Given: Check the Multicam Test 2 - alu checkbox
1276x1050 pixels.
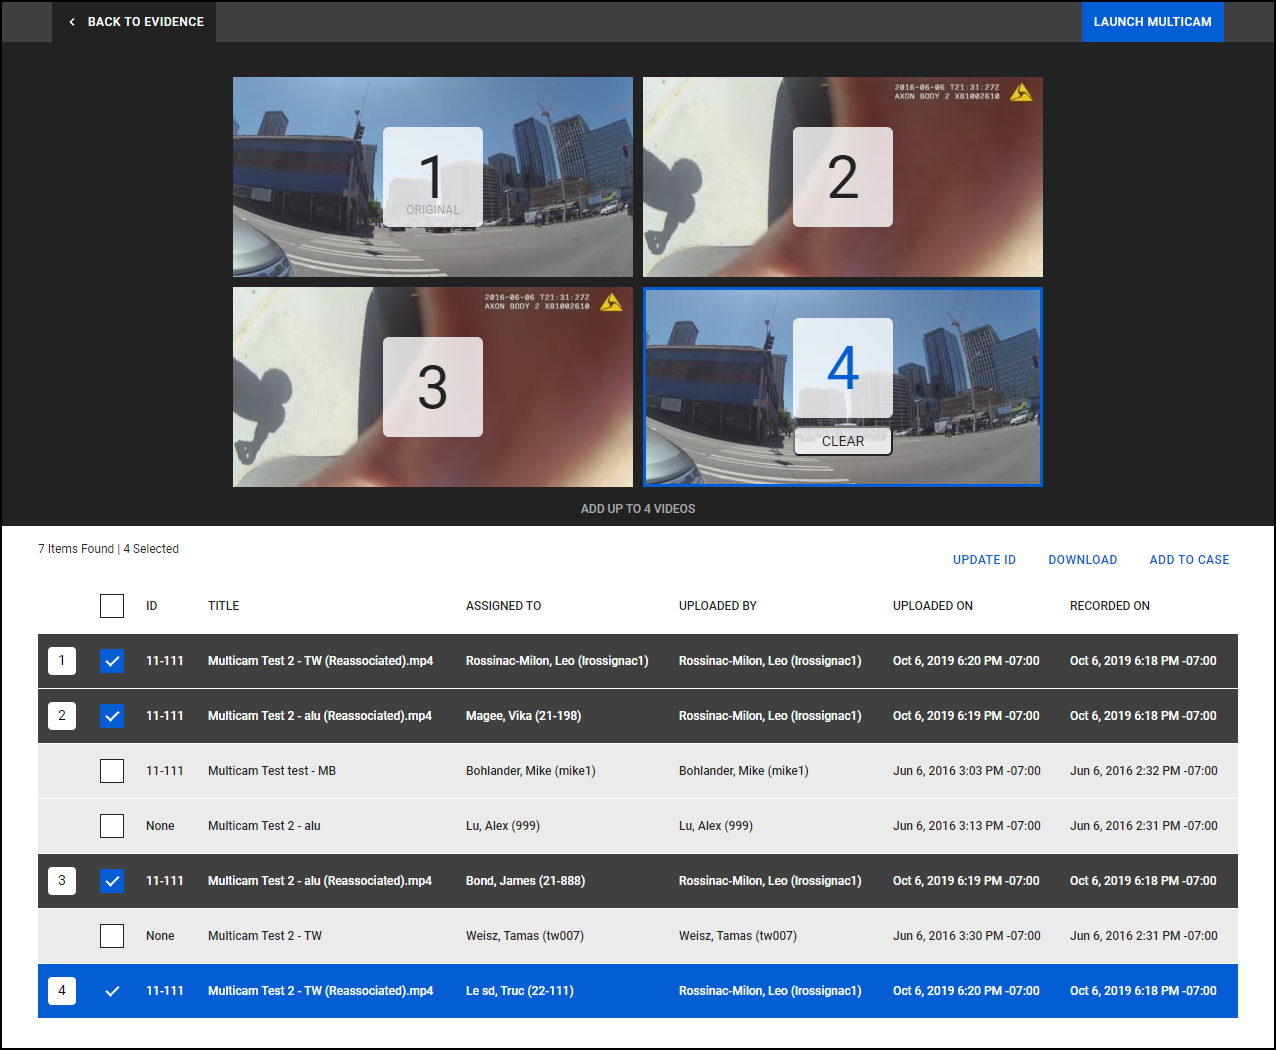Looking at the screenshot, I should 112,826.
